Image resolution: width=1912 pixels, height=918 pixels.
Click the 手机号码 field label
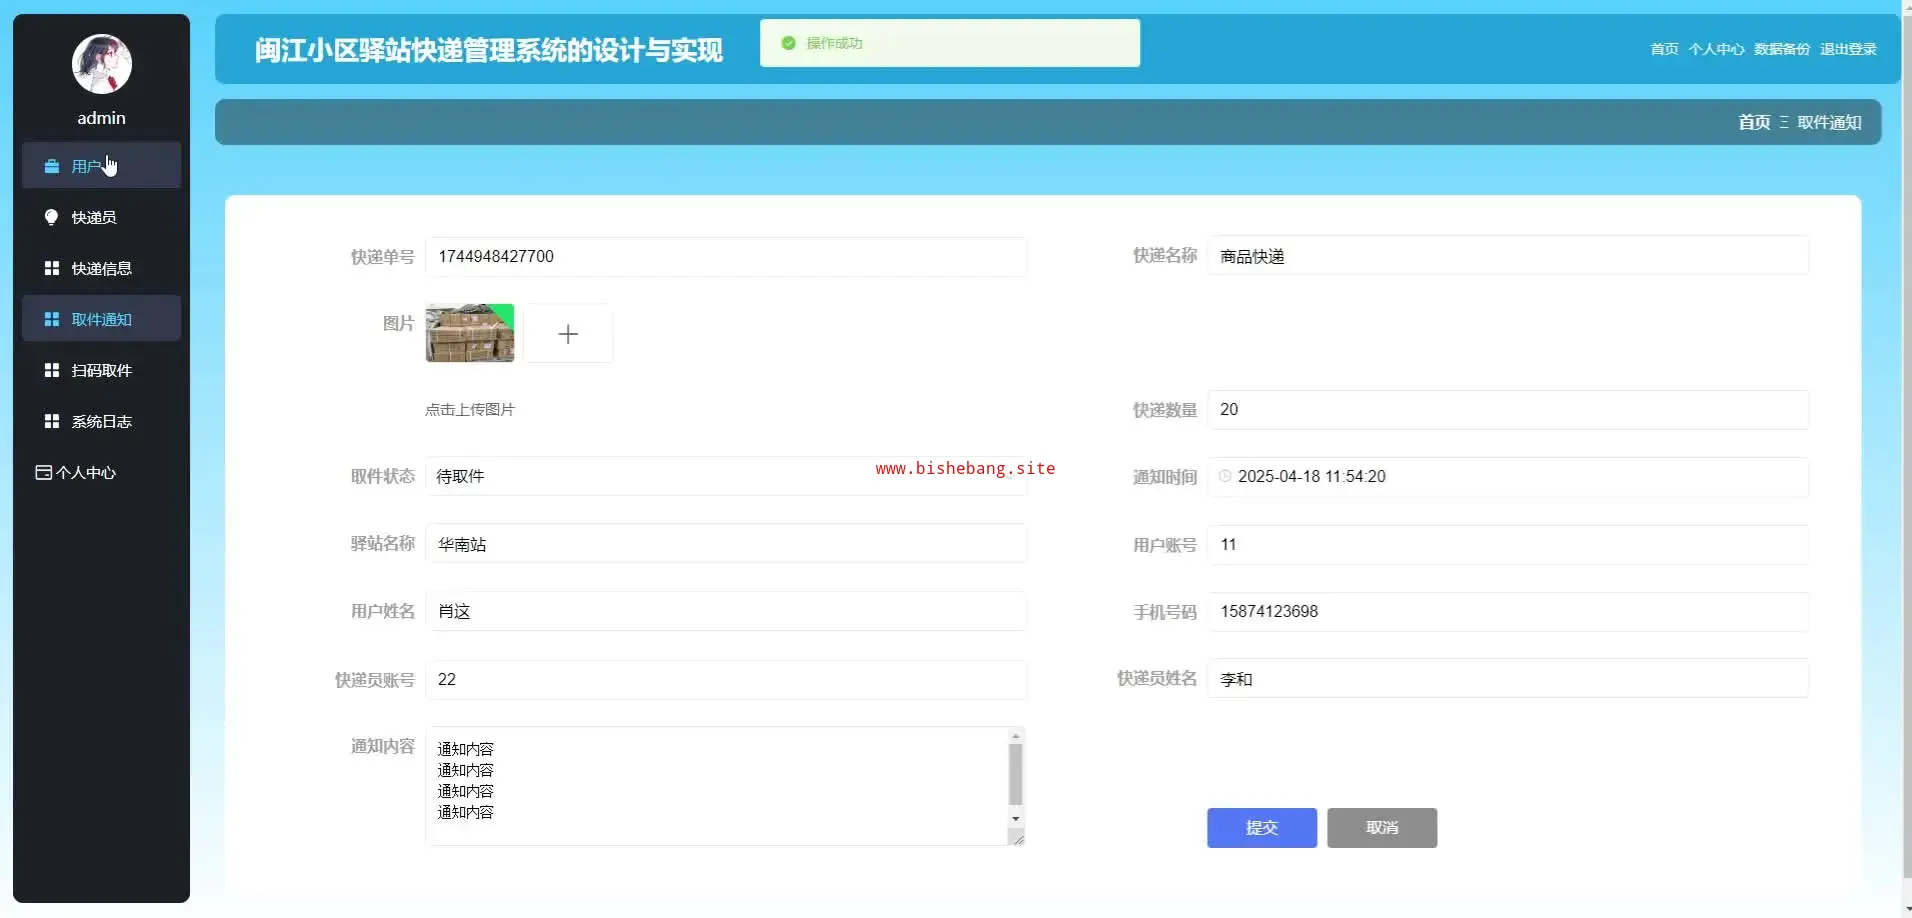(1164, 612)
